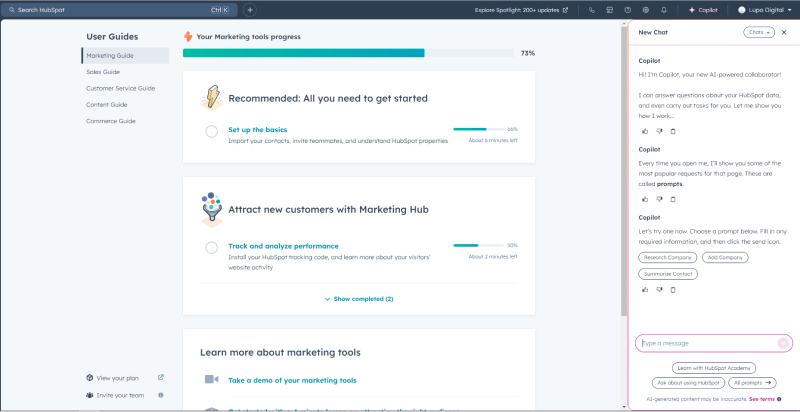Screen dimensions: 800x412
Task: Click Track and analyze 50% progress bar
Action: point(479,245)
